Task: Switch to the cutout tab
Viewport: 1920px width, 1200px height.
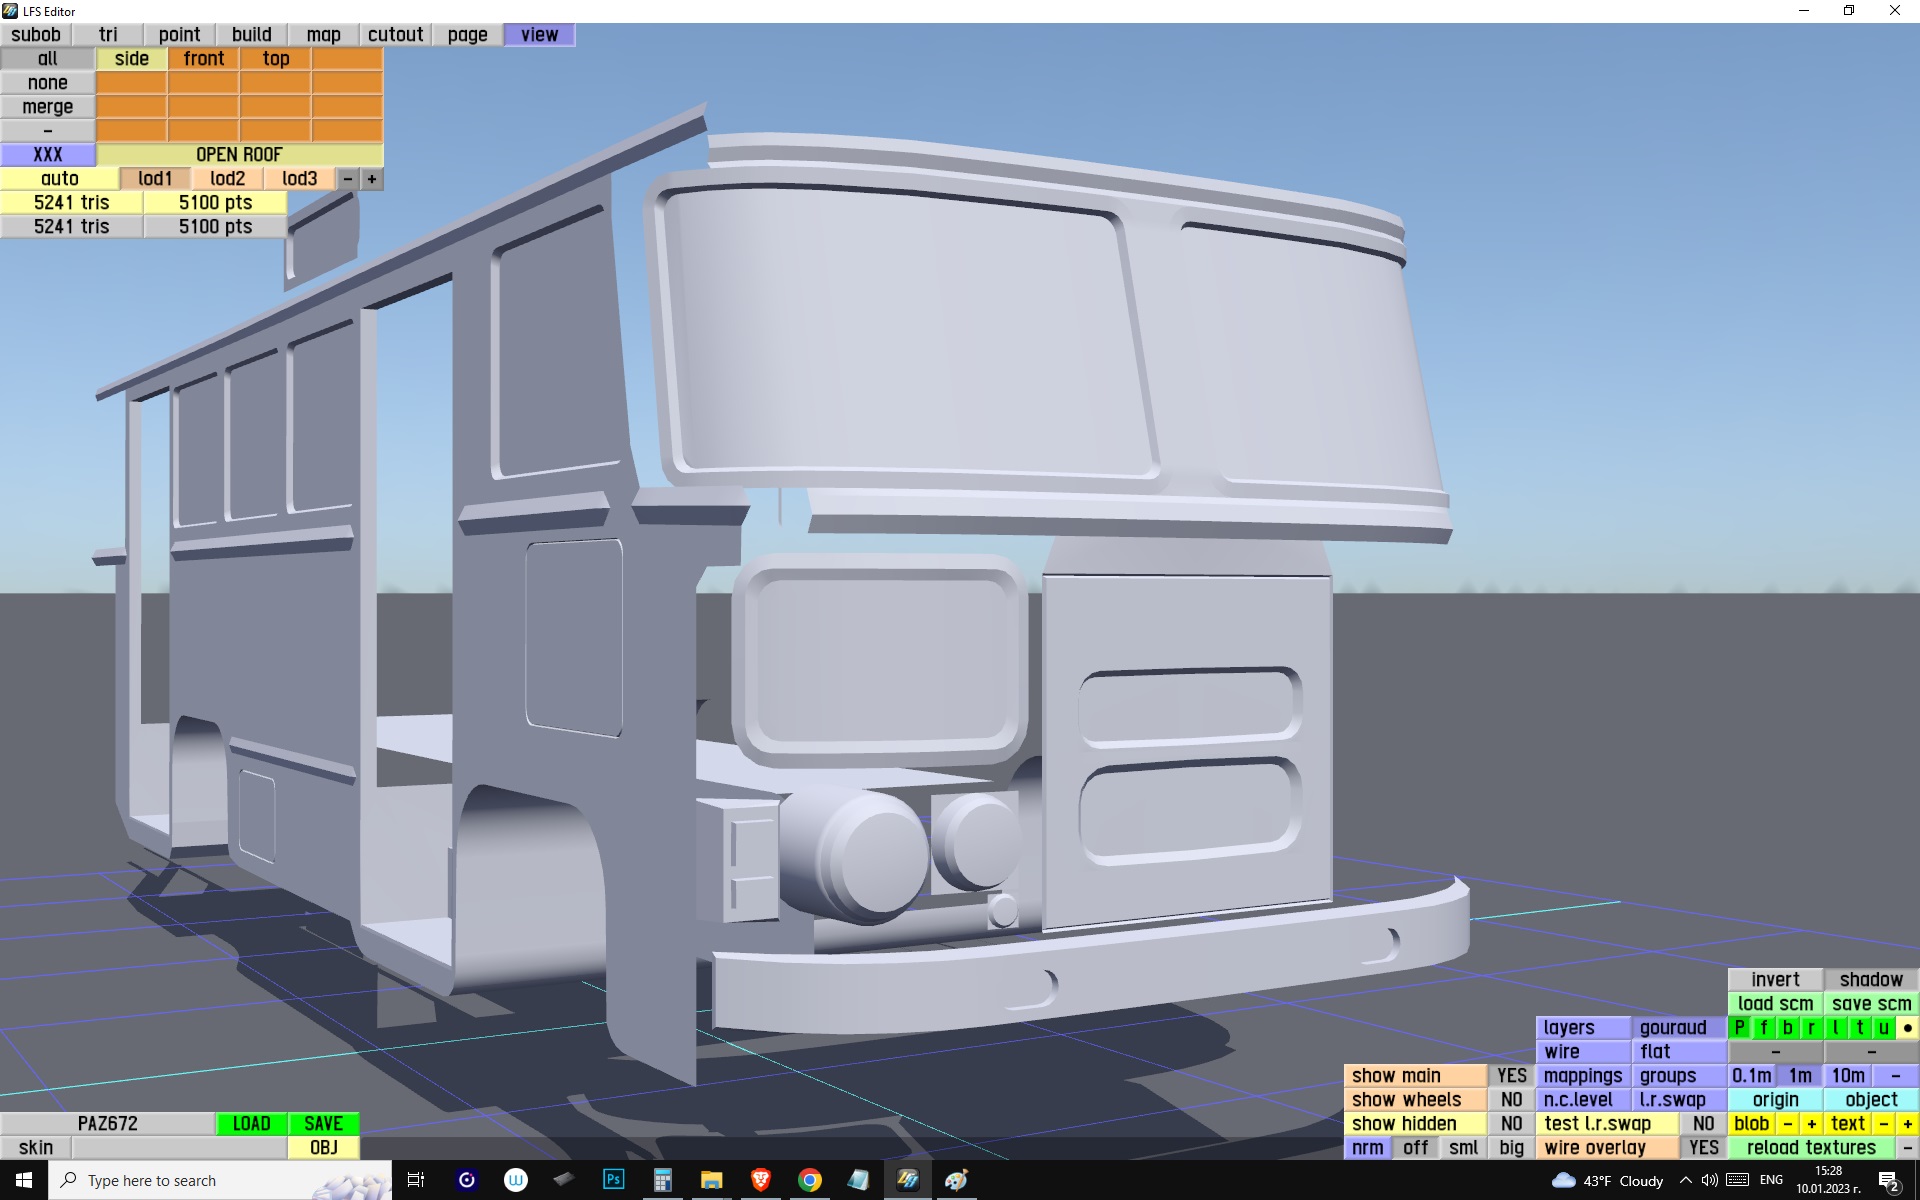Action: tap(395, 35)
